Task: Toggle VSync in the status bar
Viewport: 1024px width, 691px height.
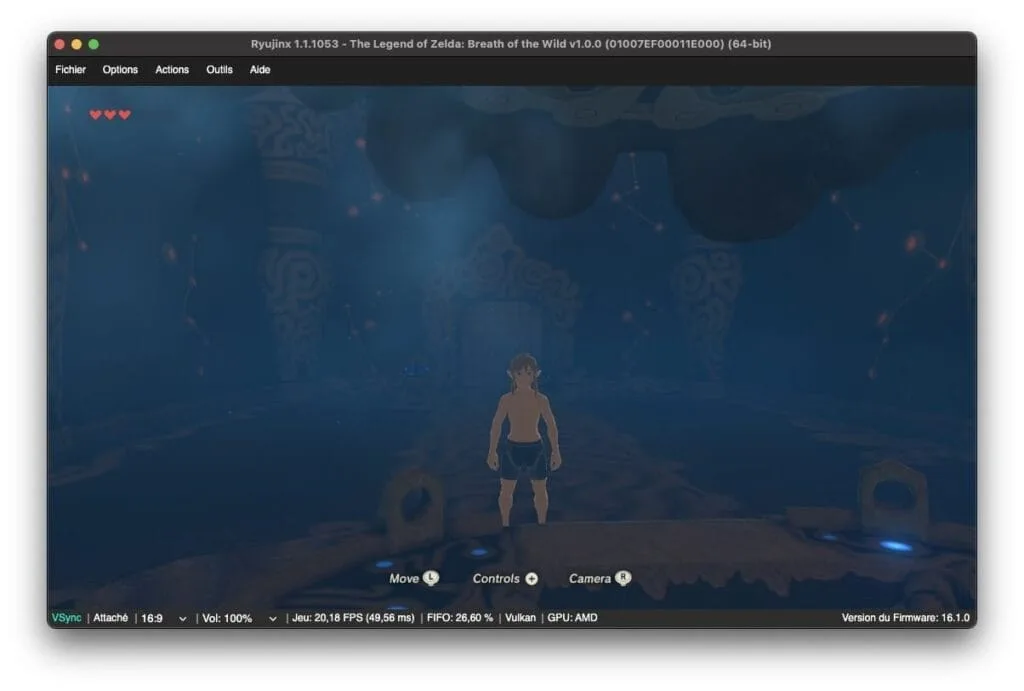Action: pos(65,617)
